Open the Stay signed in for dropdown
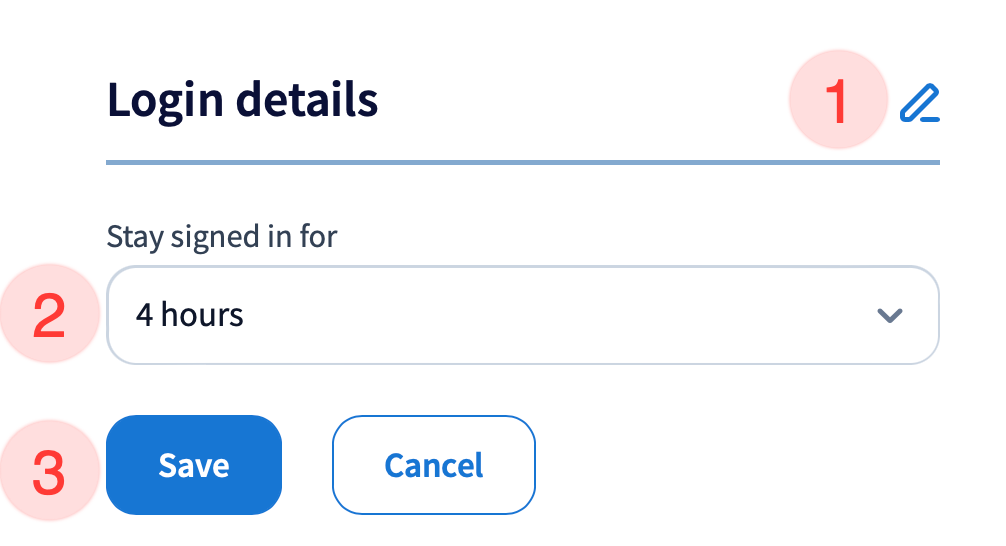 click(x=522, y=316)
